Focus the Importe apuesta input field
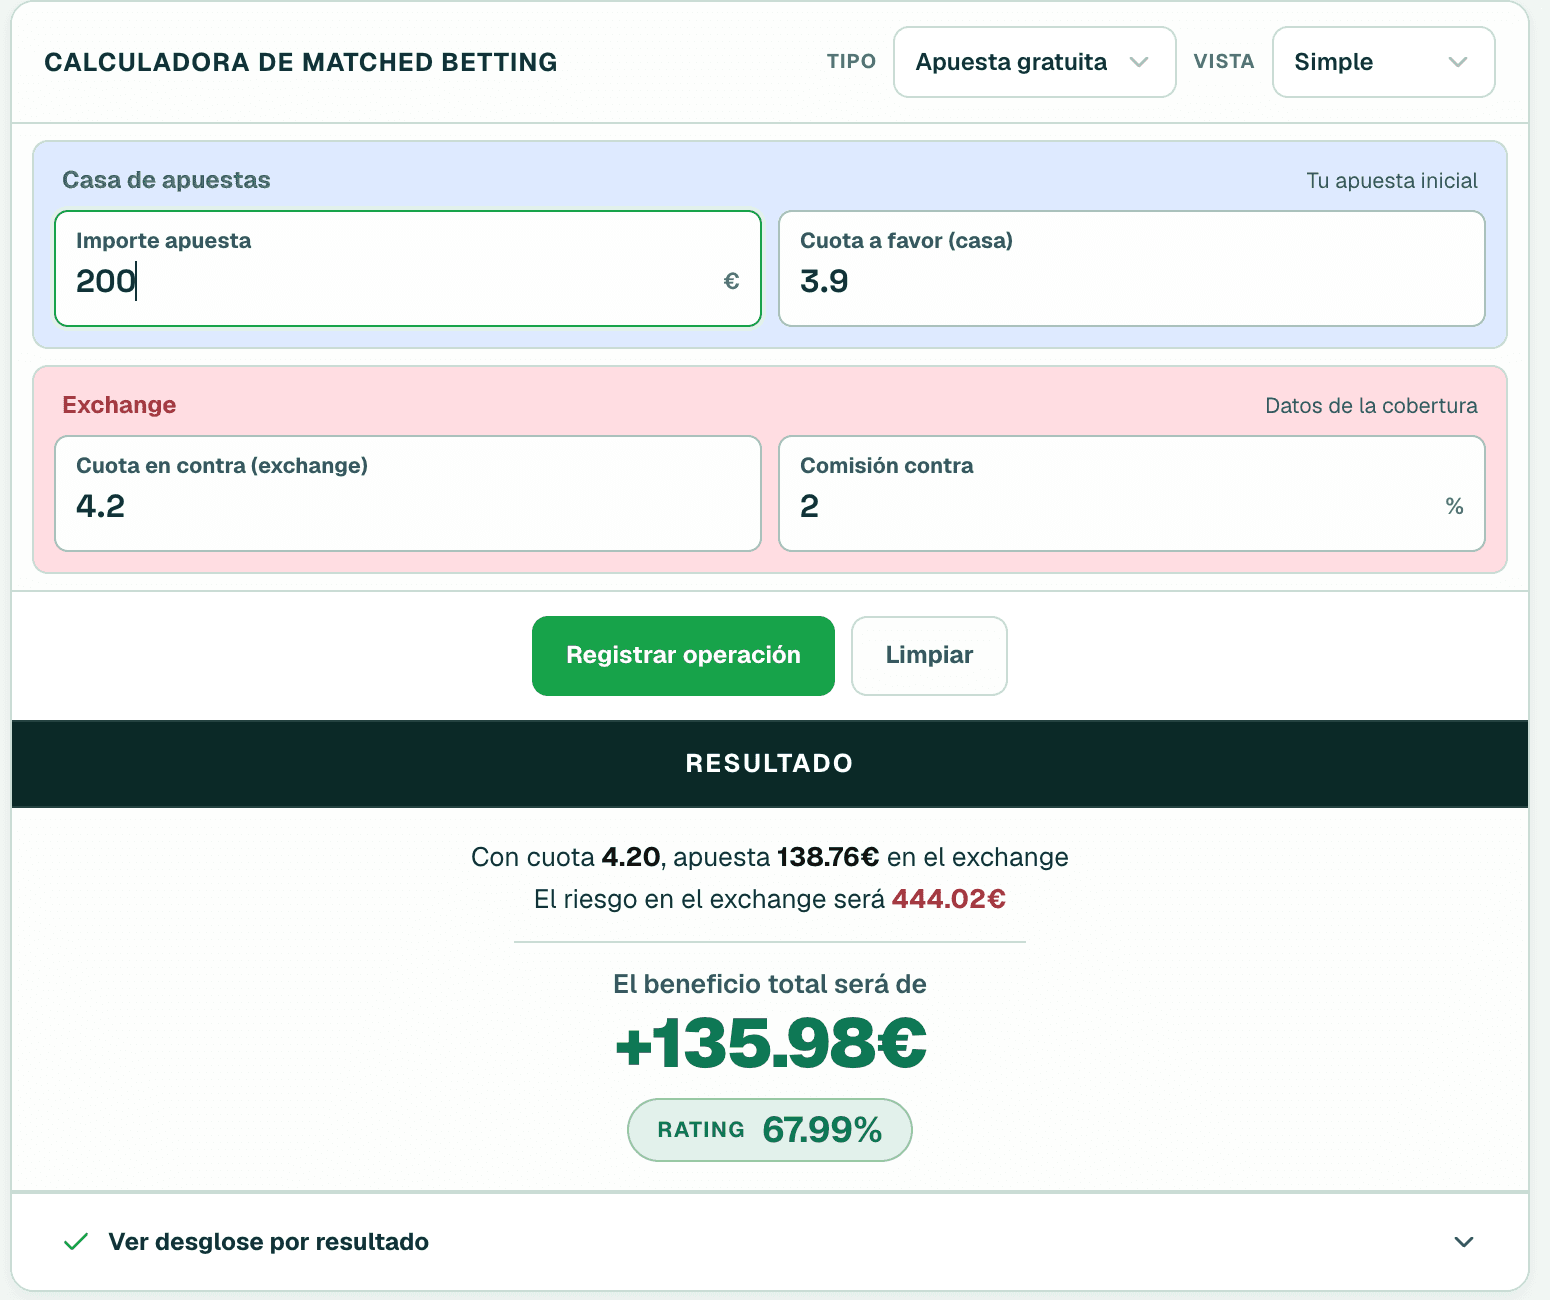This screenshot has width=1550, height=1300. point(408,268)
